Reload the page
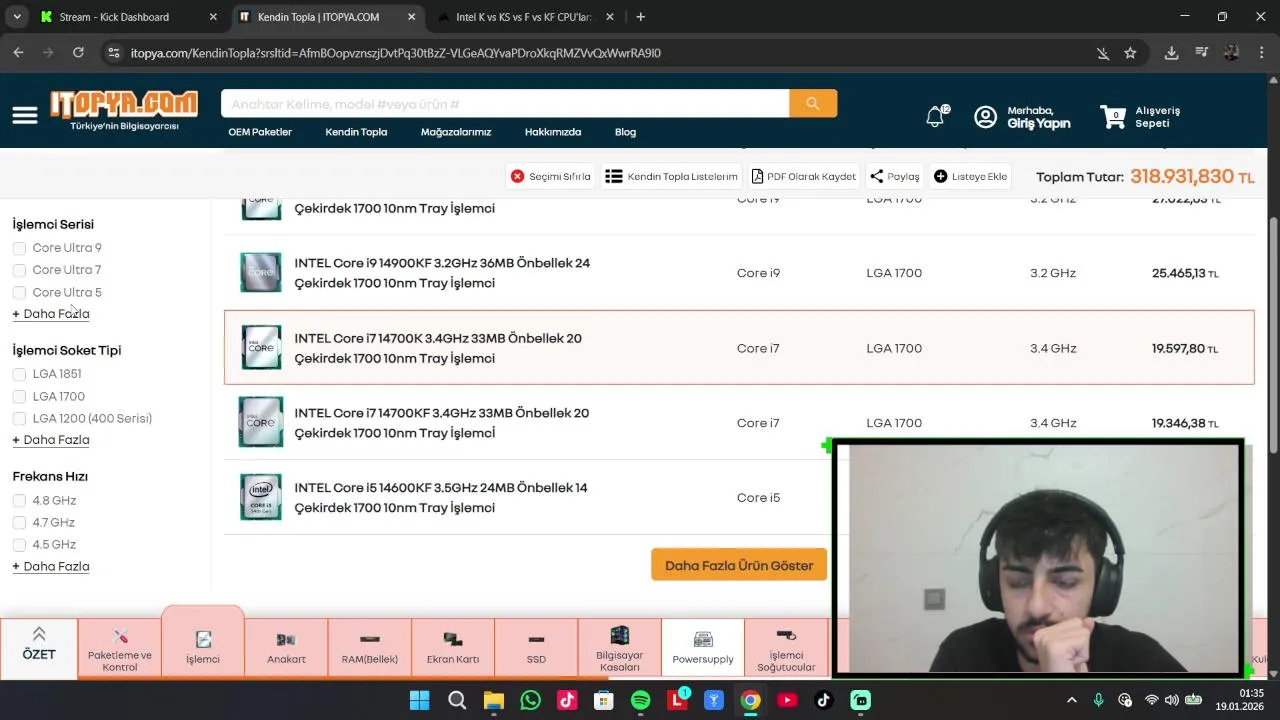Image resolution: width=1280 pixels, height=720 pixels. point(78,53)
